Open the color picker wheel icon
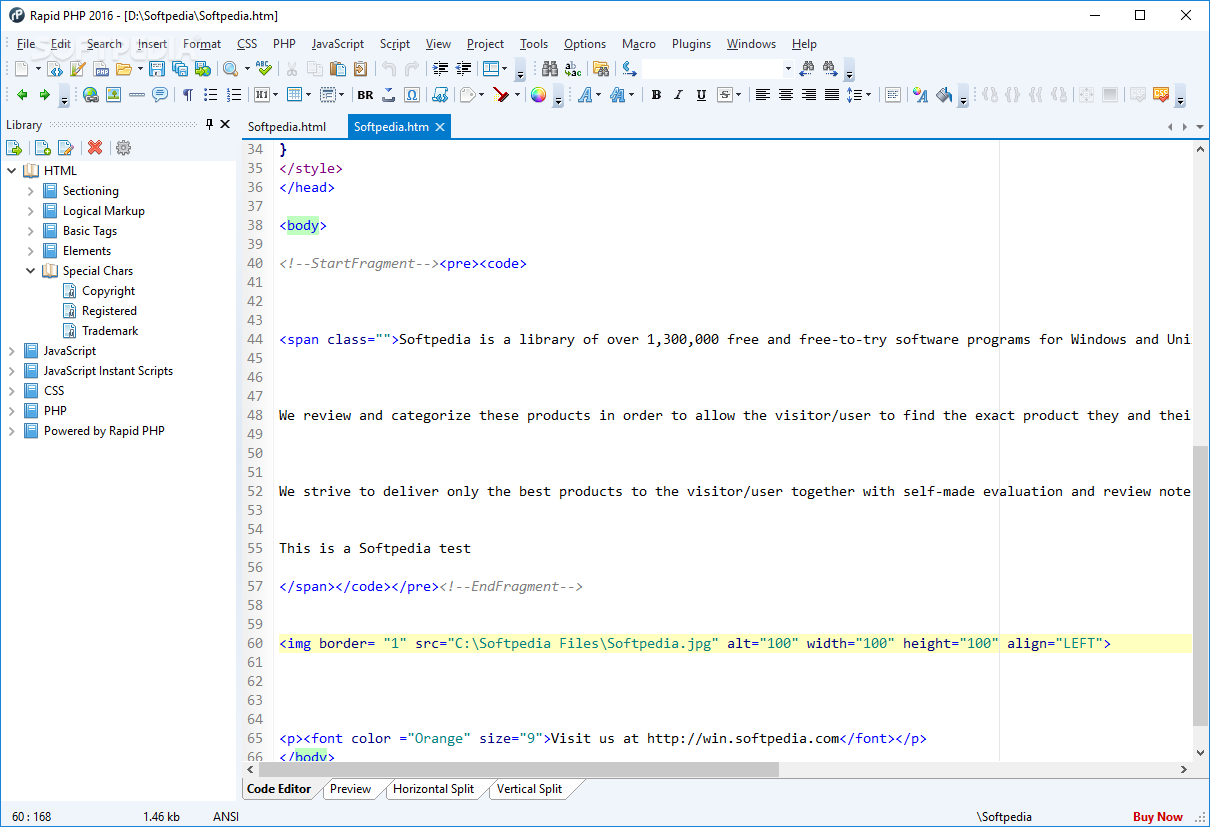This screenshot has width=1210, height=827. click(x=538, y=95)
